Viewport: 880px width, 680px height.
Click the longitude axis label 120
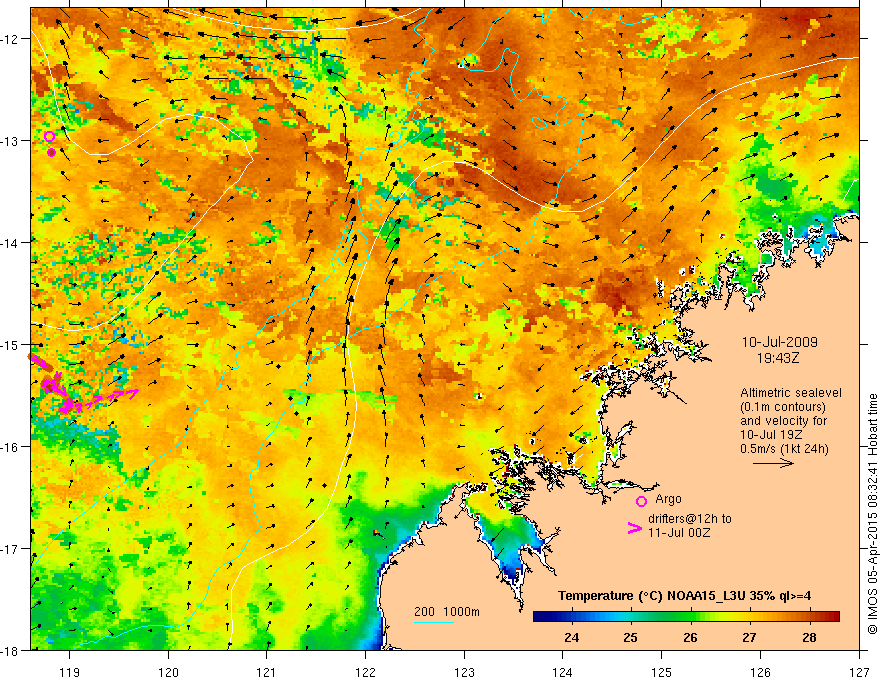(x=168, y=672)
